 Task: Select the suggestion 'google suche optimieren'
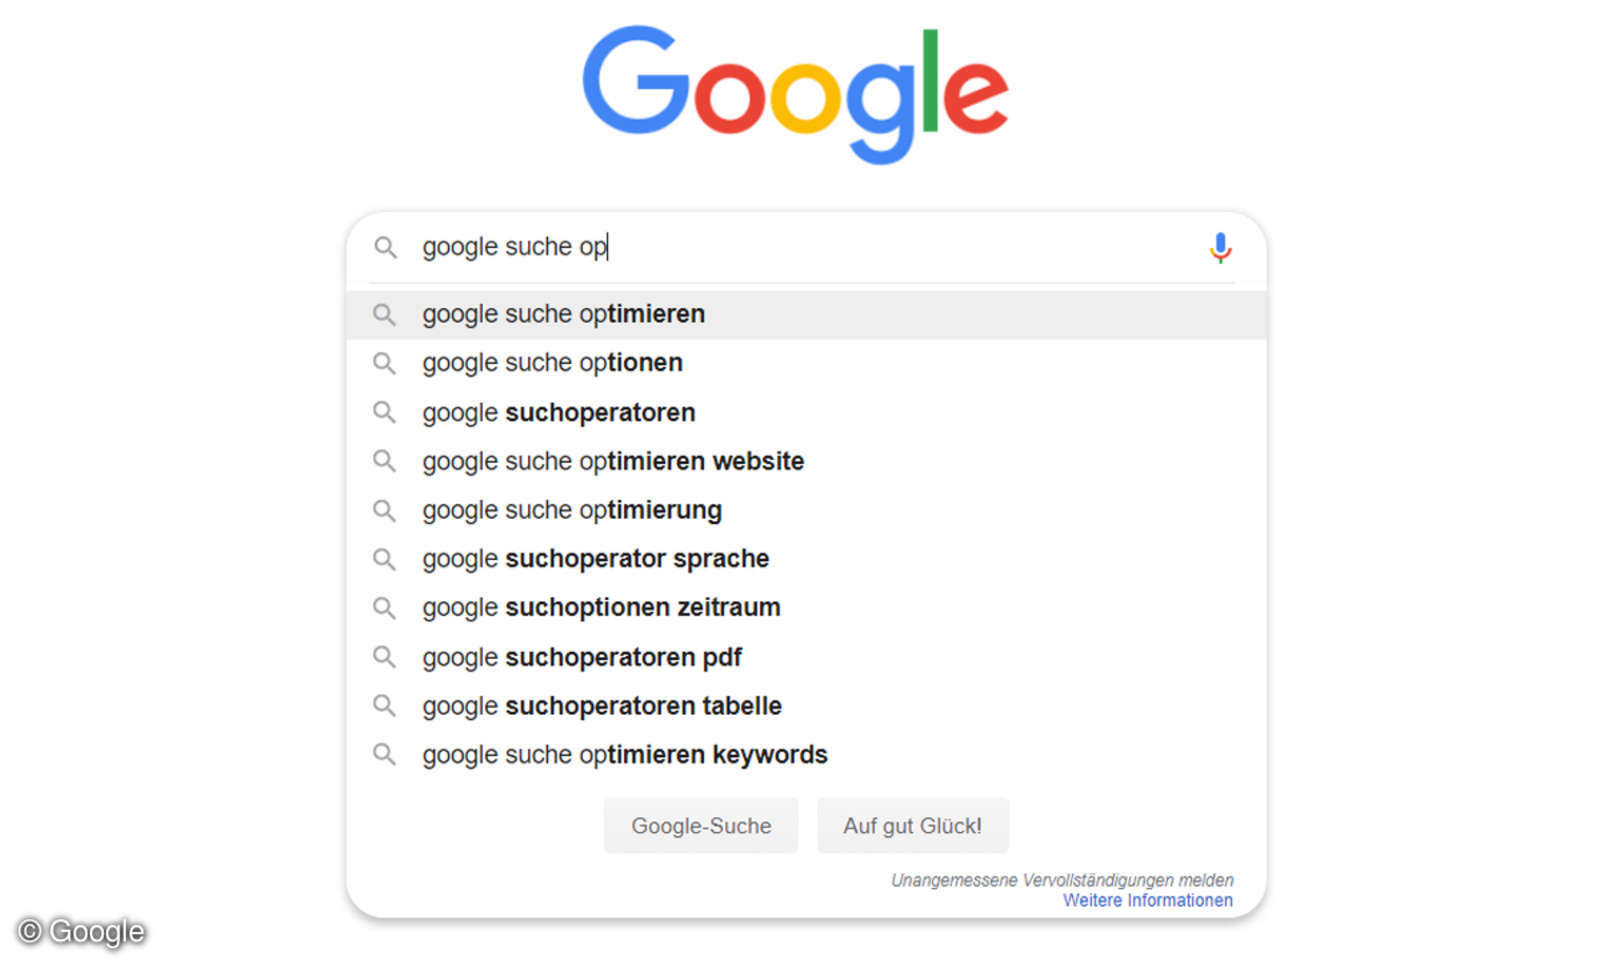pos(563,314)
